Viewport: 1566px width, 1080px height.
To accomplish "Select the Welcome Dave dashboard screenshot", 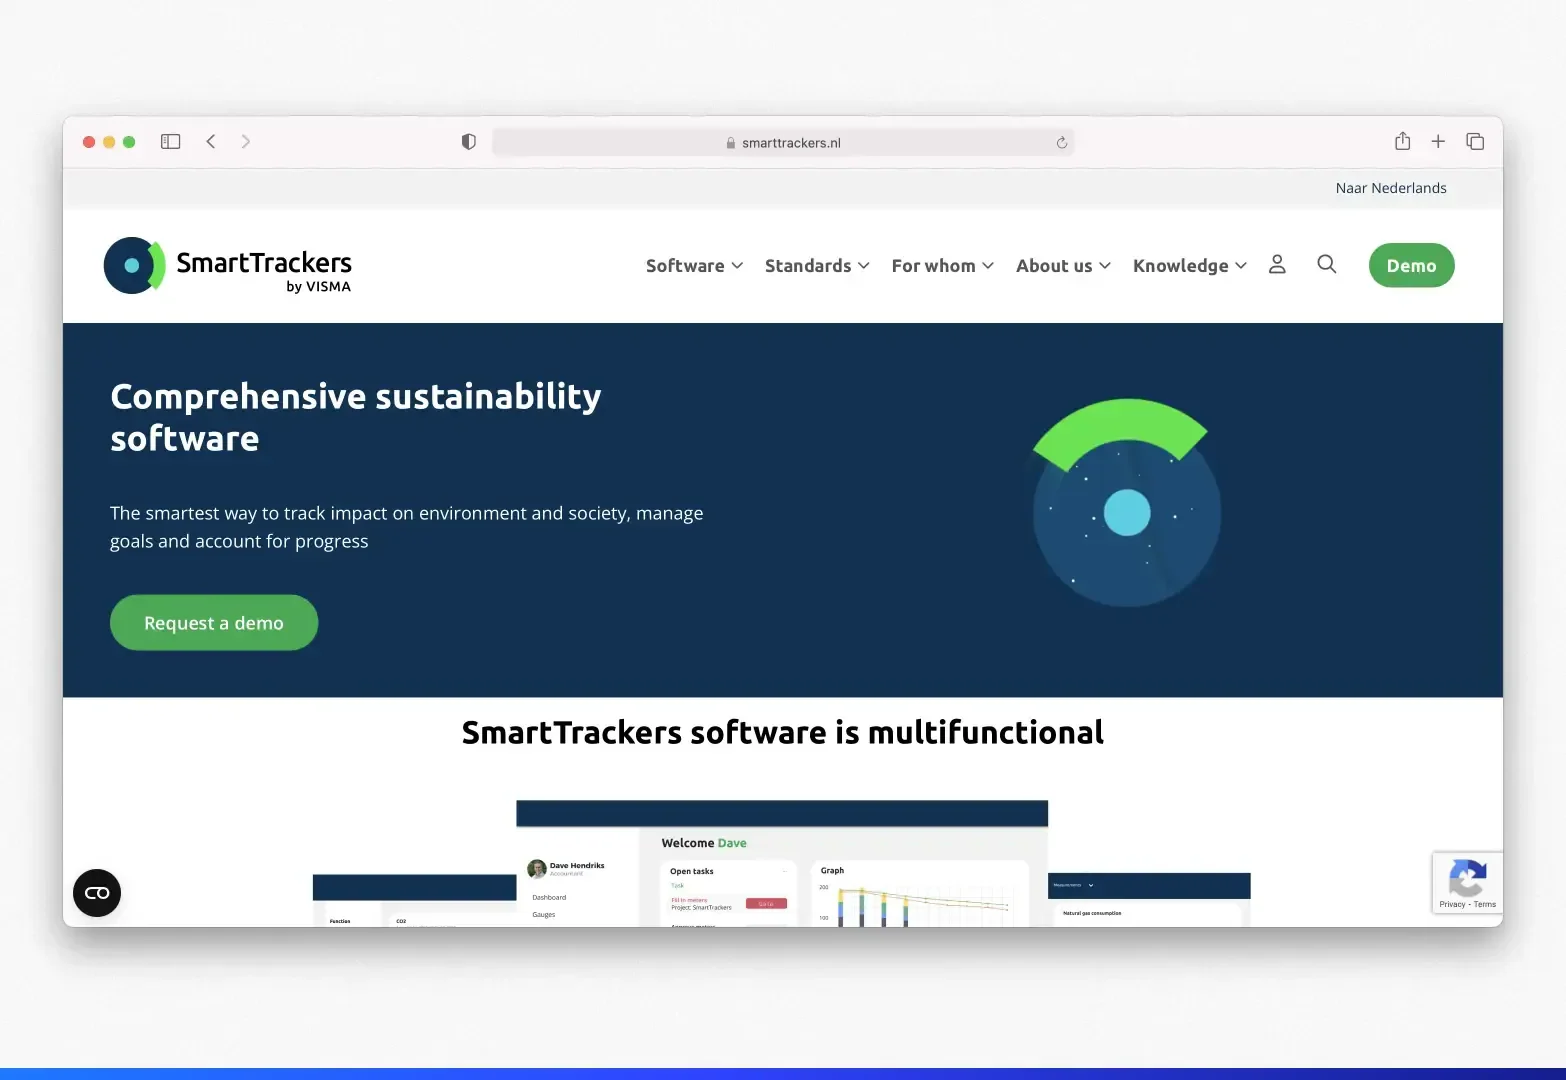I will coord(782,863).
